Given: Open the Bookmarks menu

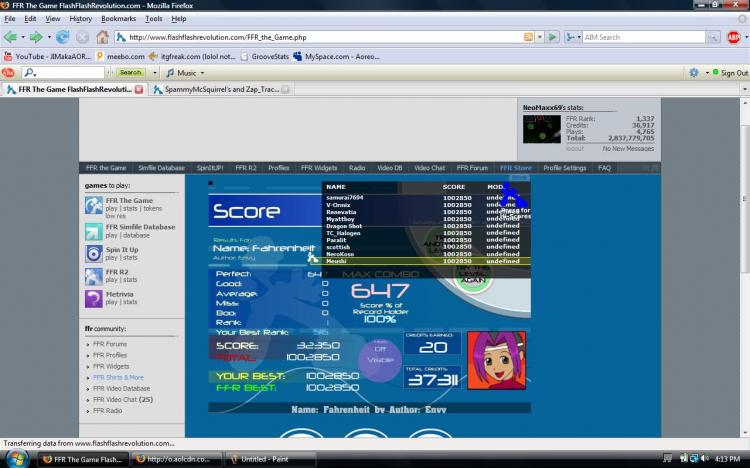Looking at the screenshot, I should 118,19.
